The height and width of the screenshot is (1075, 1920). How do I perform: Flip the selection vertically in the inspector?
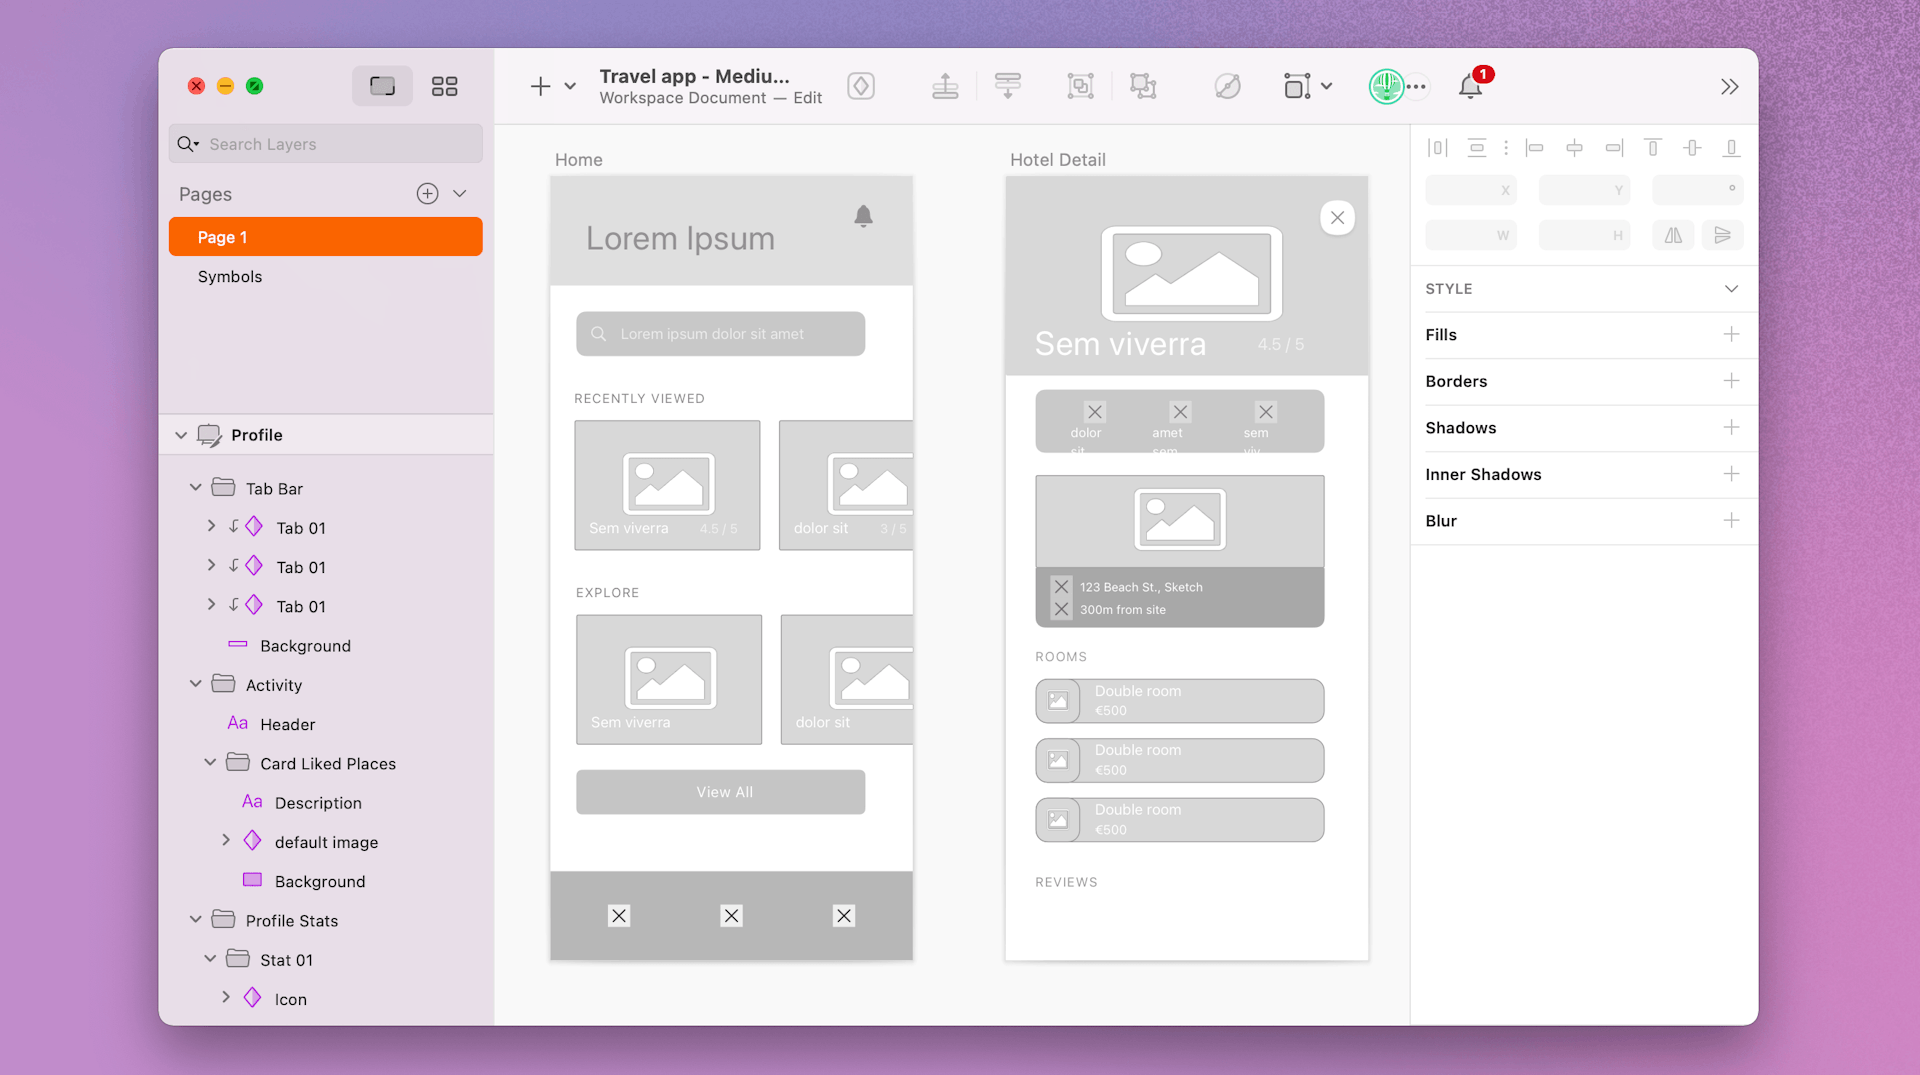pyautogui.click(x=1723, y=235)
